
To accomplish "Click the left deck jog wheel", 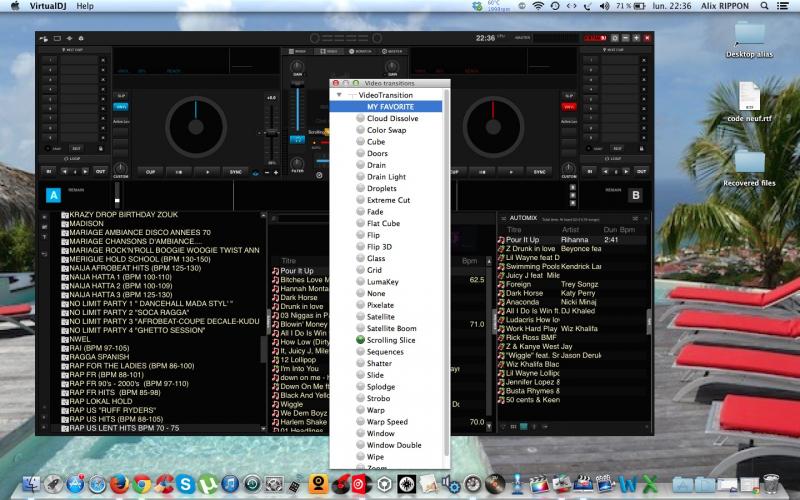I will [196, 128].
